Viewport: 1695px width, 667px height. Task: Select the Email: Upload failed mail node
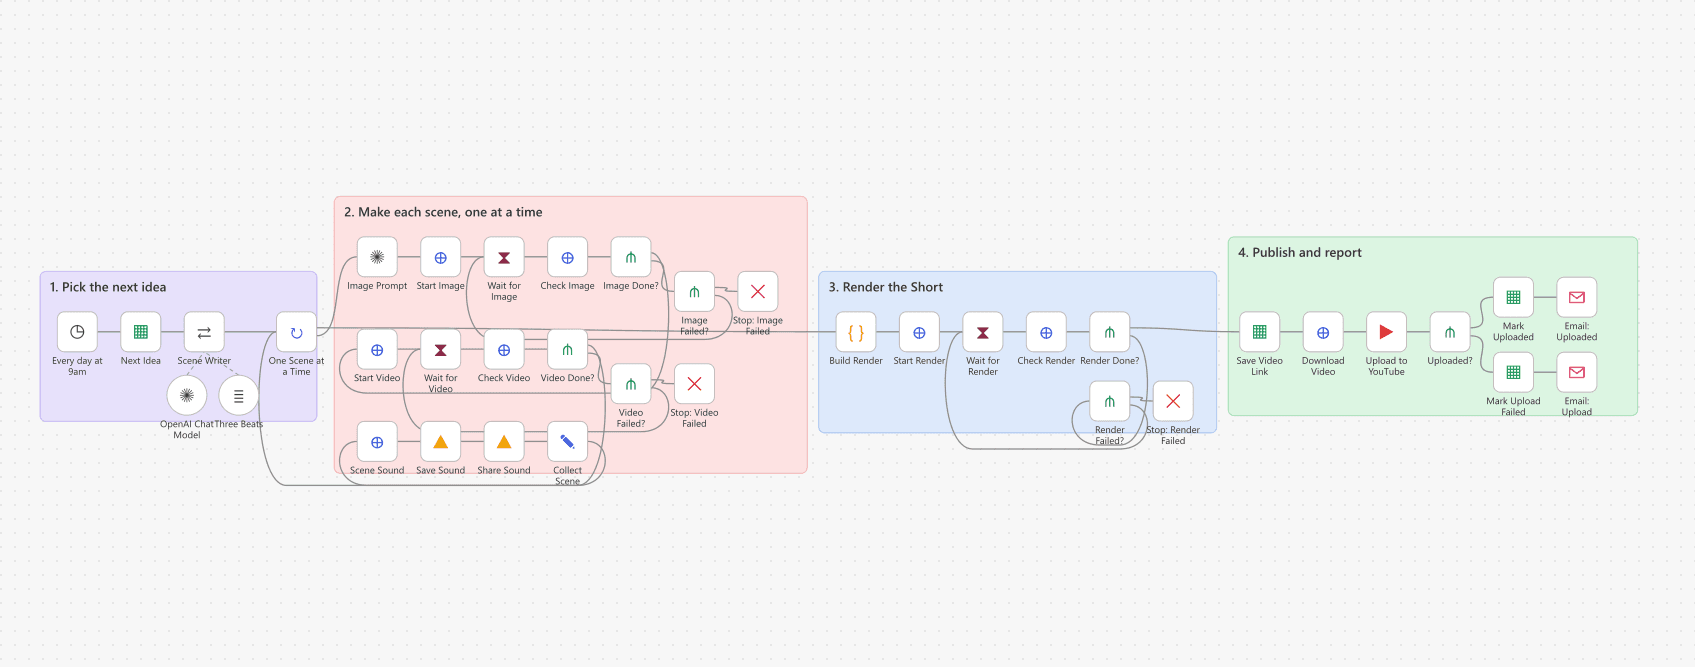click(1577, 372)
